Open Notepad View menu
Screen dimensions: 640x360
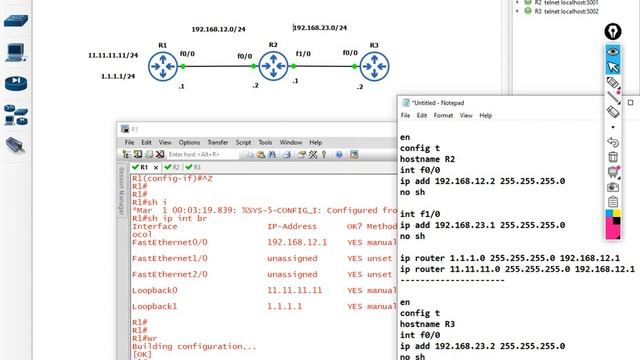(x=466, y=116)
